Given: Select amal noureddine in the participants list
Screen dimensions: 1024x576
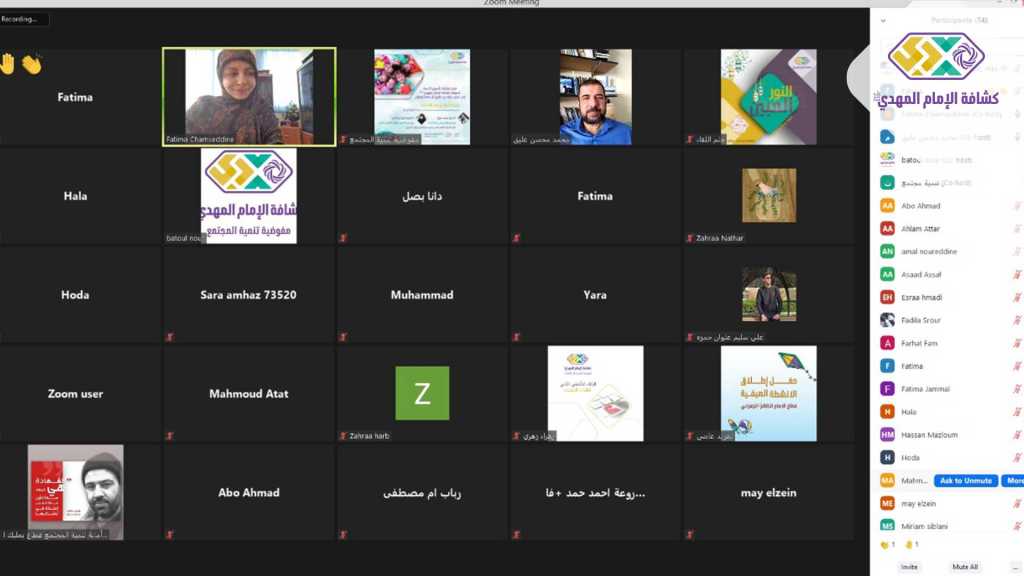Looking at the screenshot, I should pyautogui.click(x=928, y=251).
